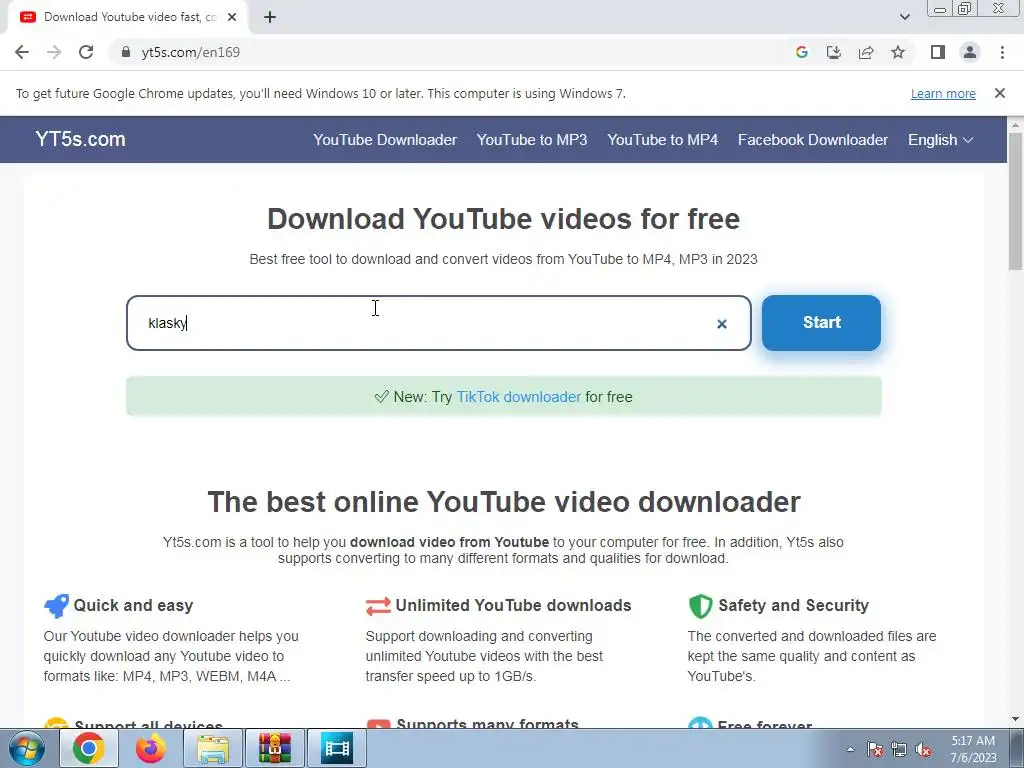Click the blue Start button
Image resolution: width=1024 pixels, height=768 pixels.
(x=821, y=323)
